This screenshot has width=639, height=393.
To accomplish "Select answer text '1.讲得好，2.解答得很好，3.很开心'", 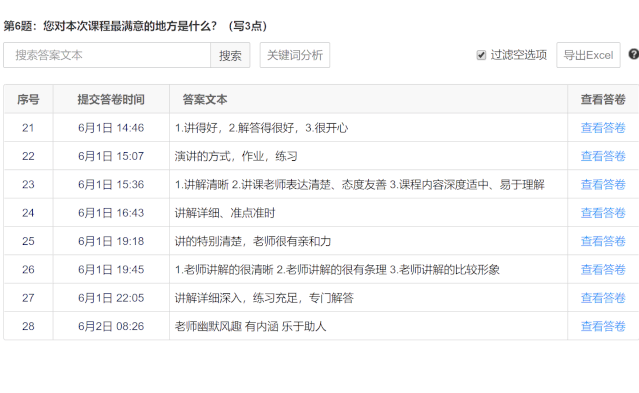I will click(261, 128).
